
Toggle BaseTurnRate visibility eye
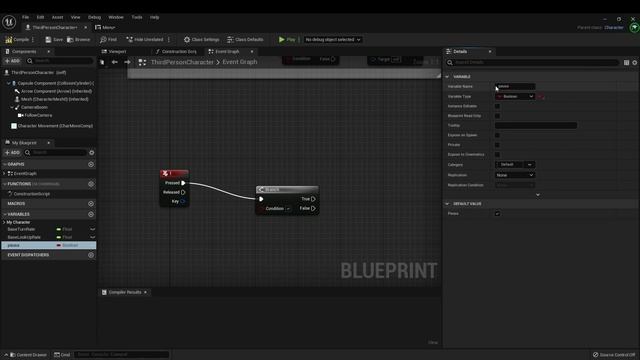click(92, 229)
